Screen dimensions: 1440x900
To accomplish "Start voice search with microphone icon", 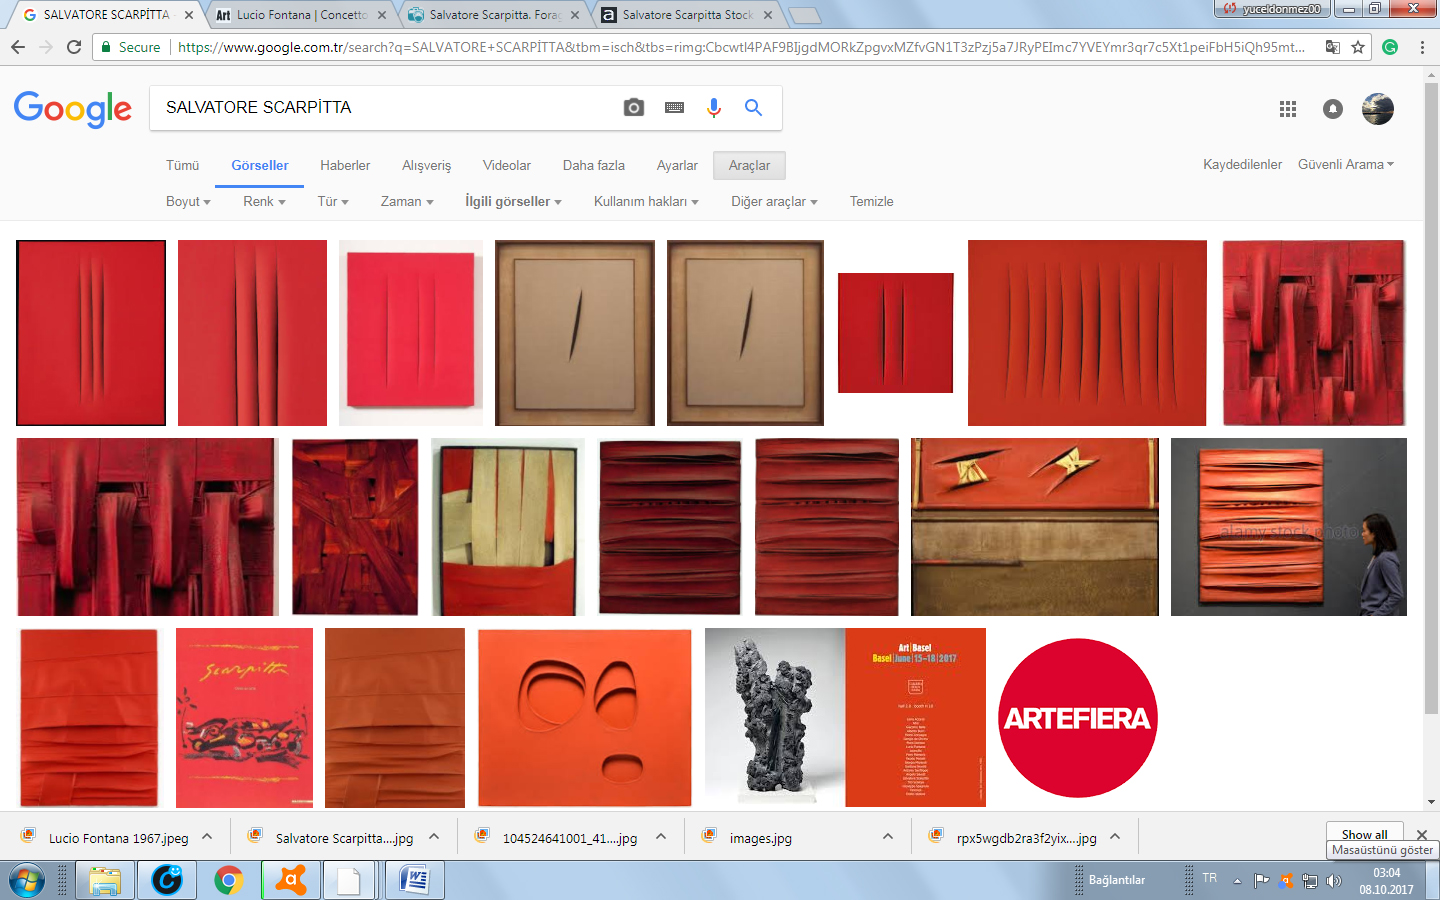I will (x=713, y=108).
